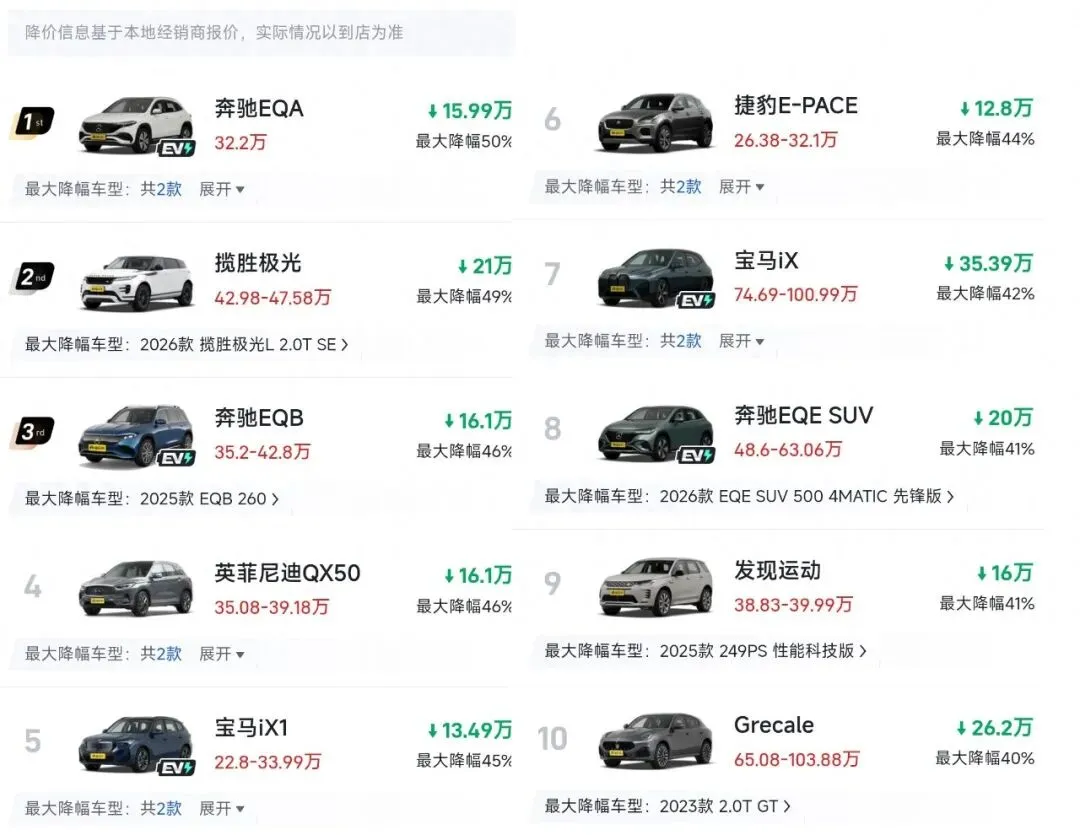Open 2026款 EQE SUV 500 4MATIC link

click(x=806, y=496)
